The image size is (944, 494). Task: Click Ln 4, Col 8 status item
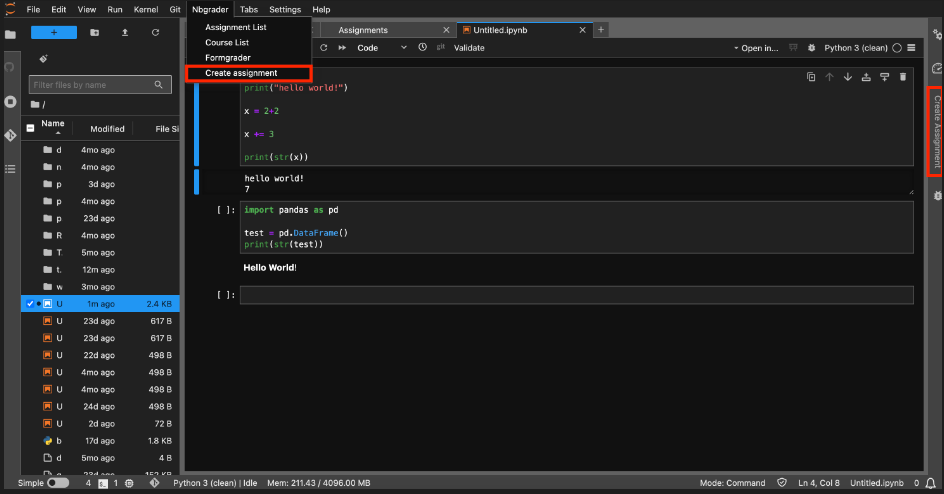(x=819, y=483)
